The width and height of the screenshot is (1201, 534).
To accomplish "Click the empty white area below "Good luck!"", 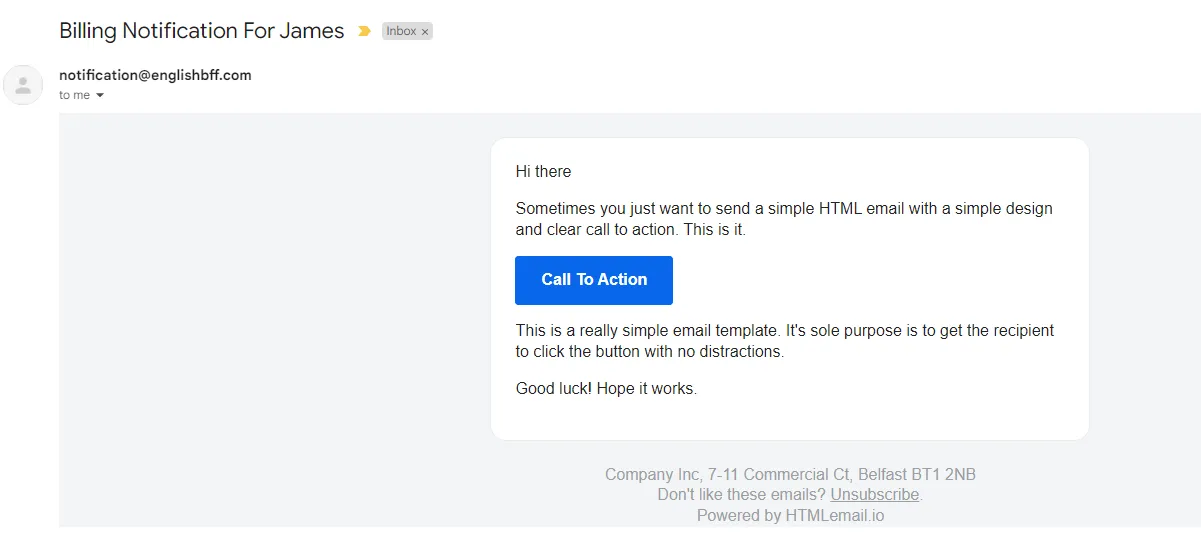I will tap(789, 418).
